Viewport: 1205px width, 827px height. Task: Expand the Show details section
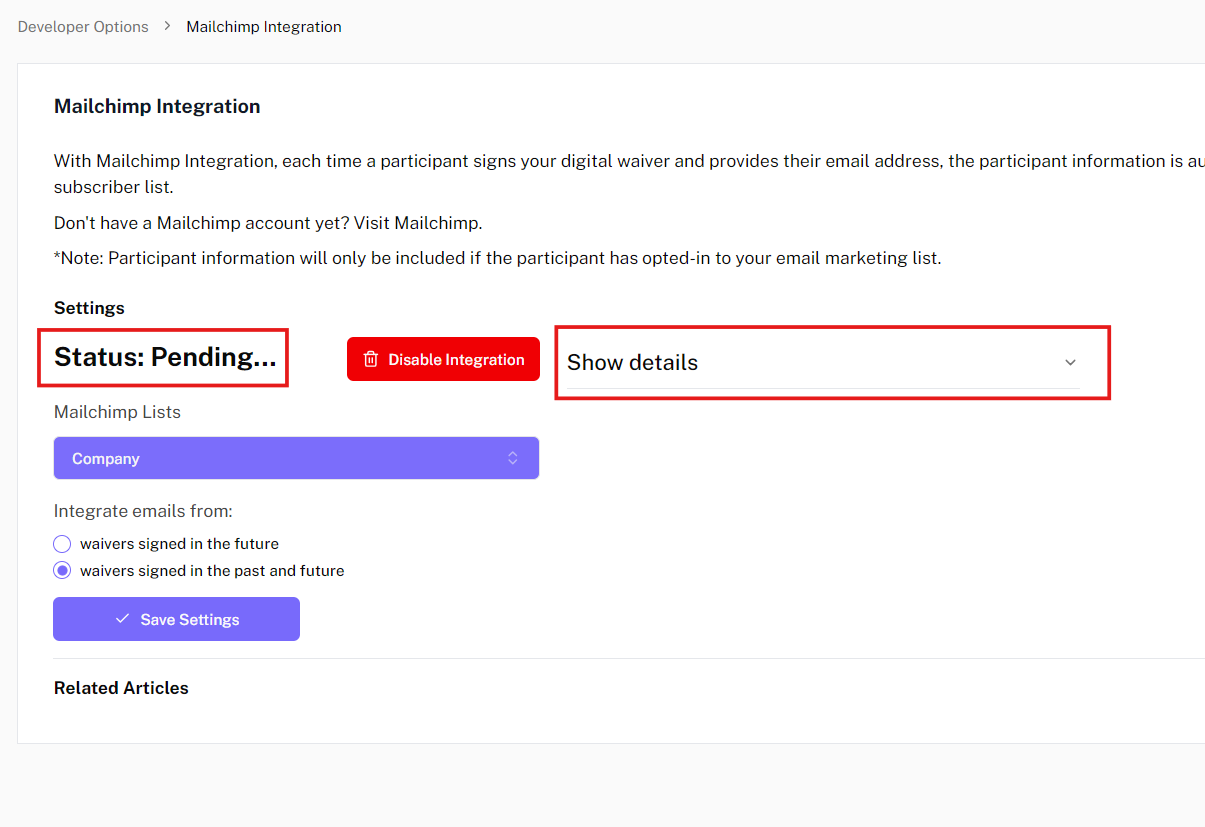pos(632,363)
